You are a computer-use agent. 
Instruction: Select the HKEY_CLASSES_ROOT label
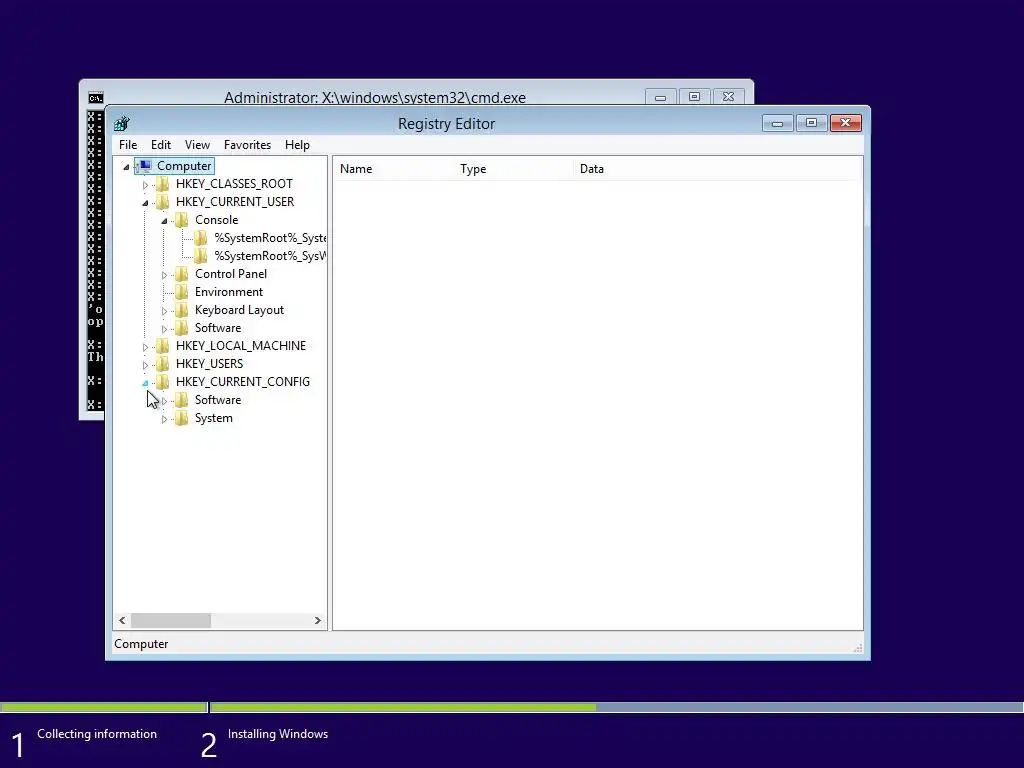pos(234,184)
